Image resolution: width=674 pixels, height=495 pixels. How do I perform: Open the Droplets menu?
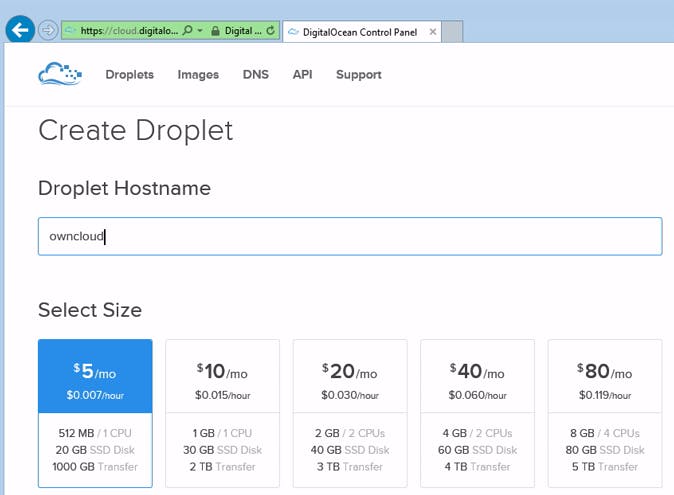click(129, 74)
